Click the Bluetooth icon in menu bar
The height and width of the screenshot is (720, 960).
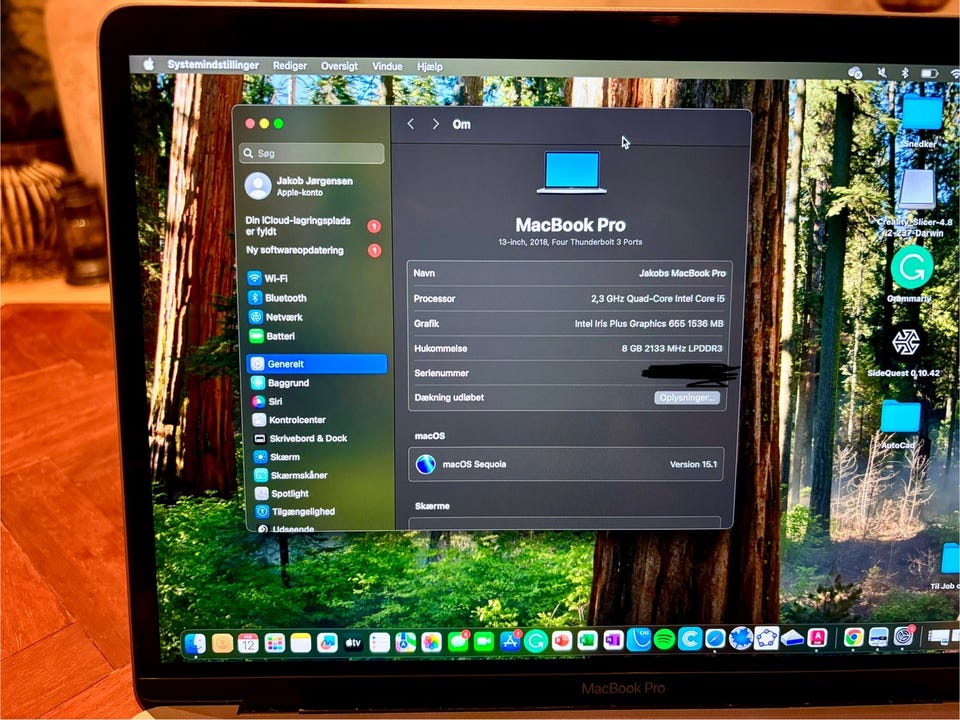coord(904,72)
